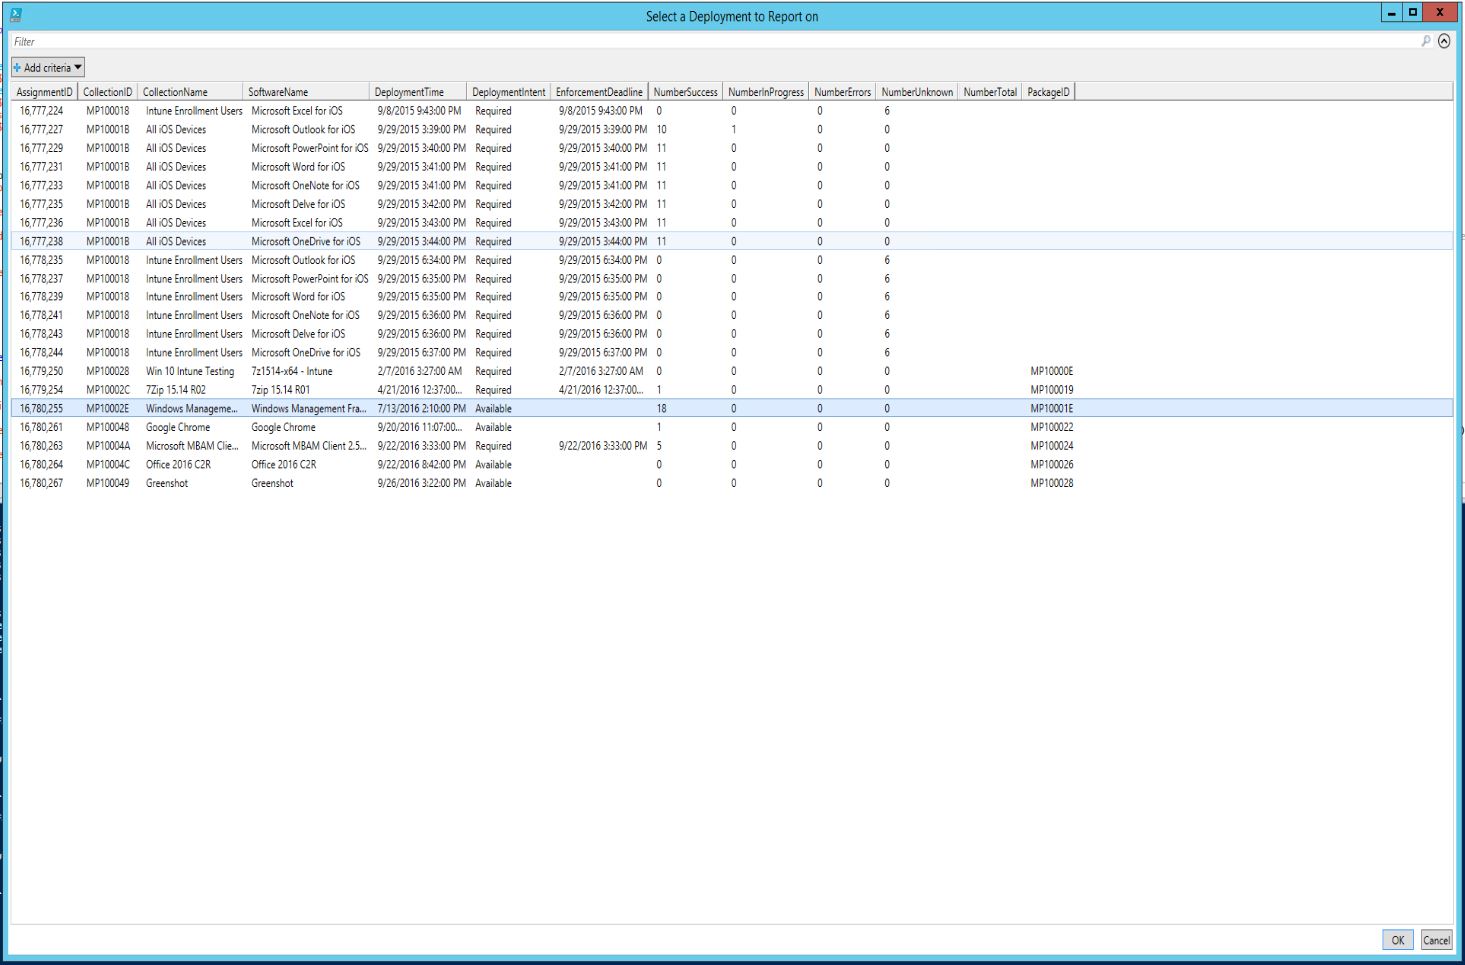Image resolution: width=1465 pixels, height=965 pixels.
Task: Select row 16,777,227 Microsoft Outlook for iOS
Action: 731,129
